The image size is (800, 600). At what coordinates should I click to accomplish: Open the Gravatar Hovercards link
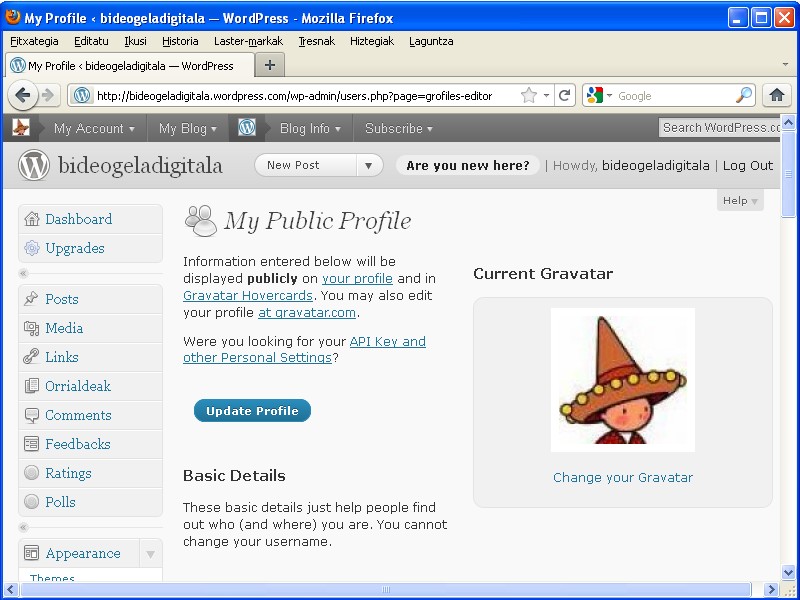tap(248, 295)
